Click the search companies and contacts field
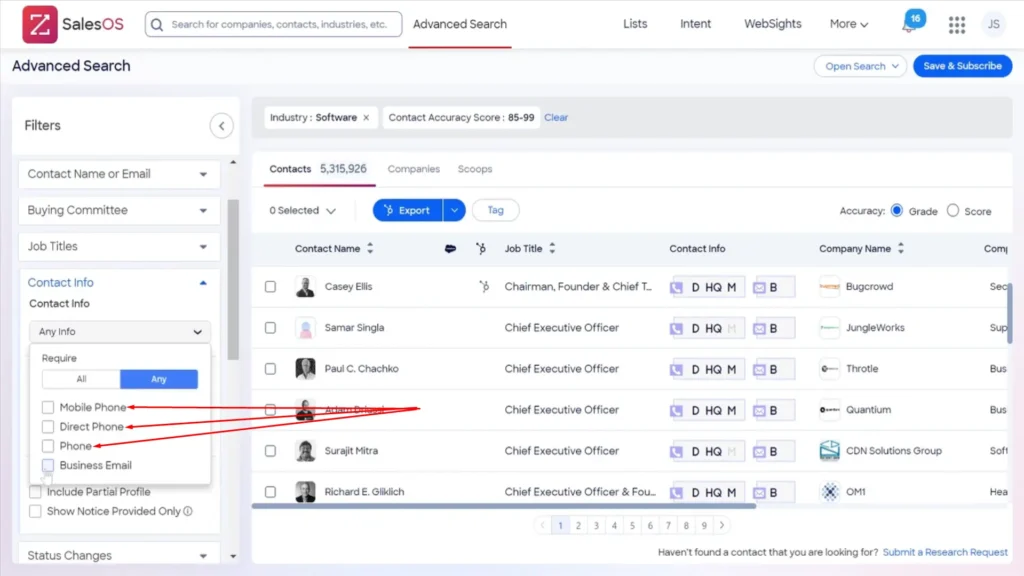Screen dimensions: 1024x576 pos(274,24)
